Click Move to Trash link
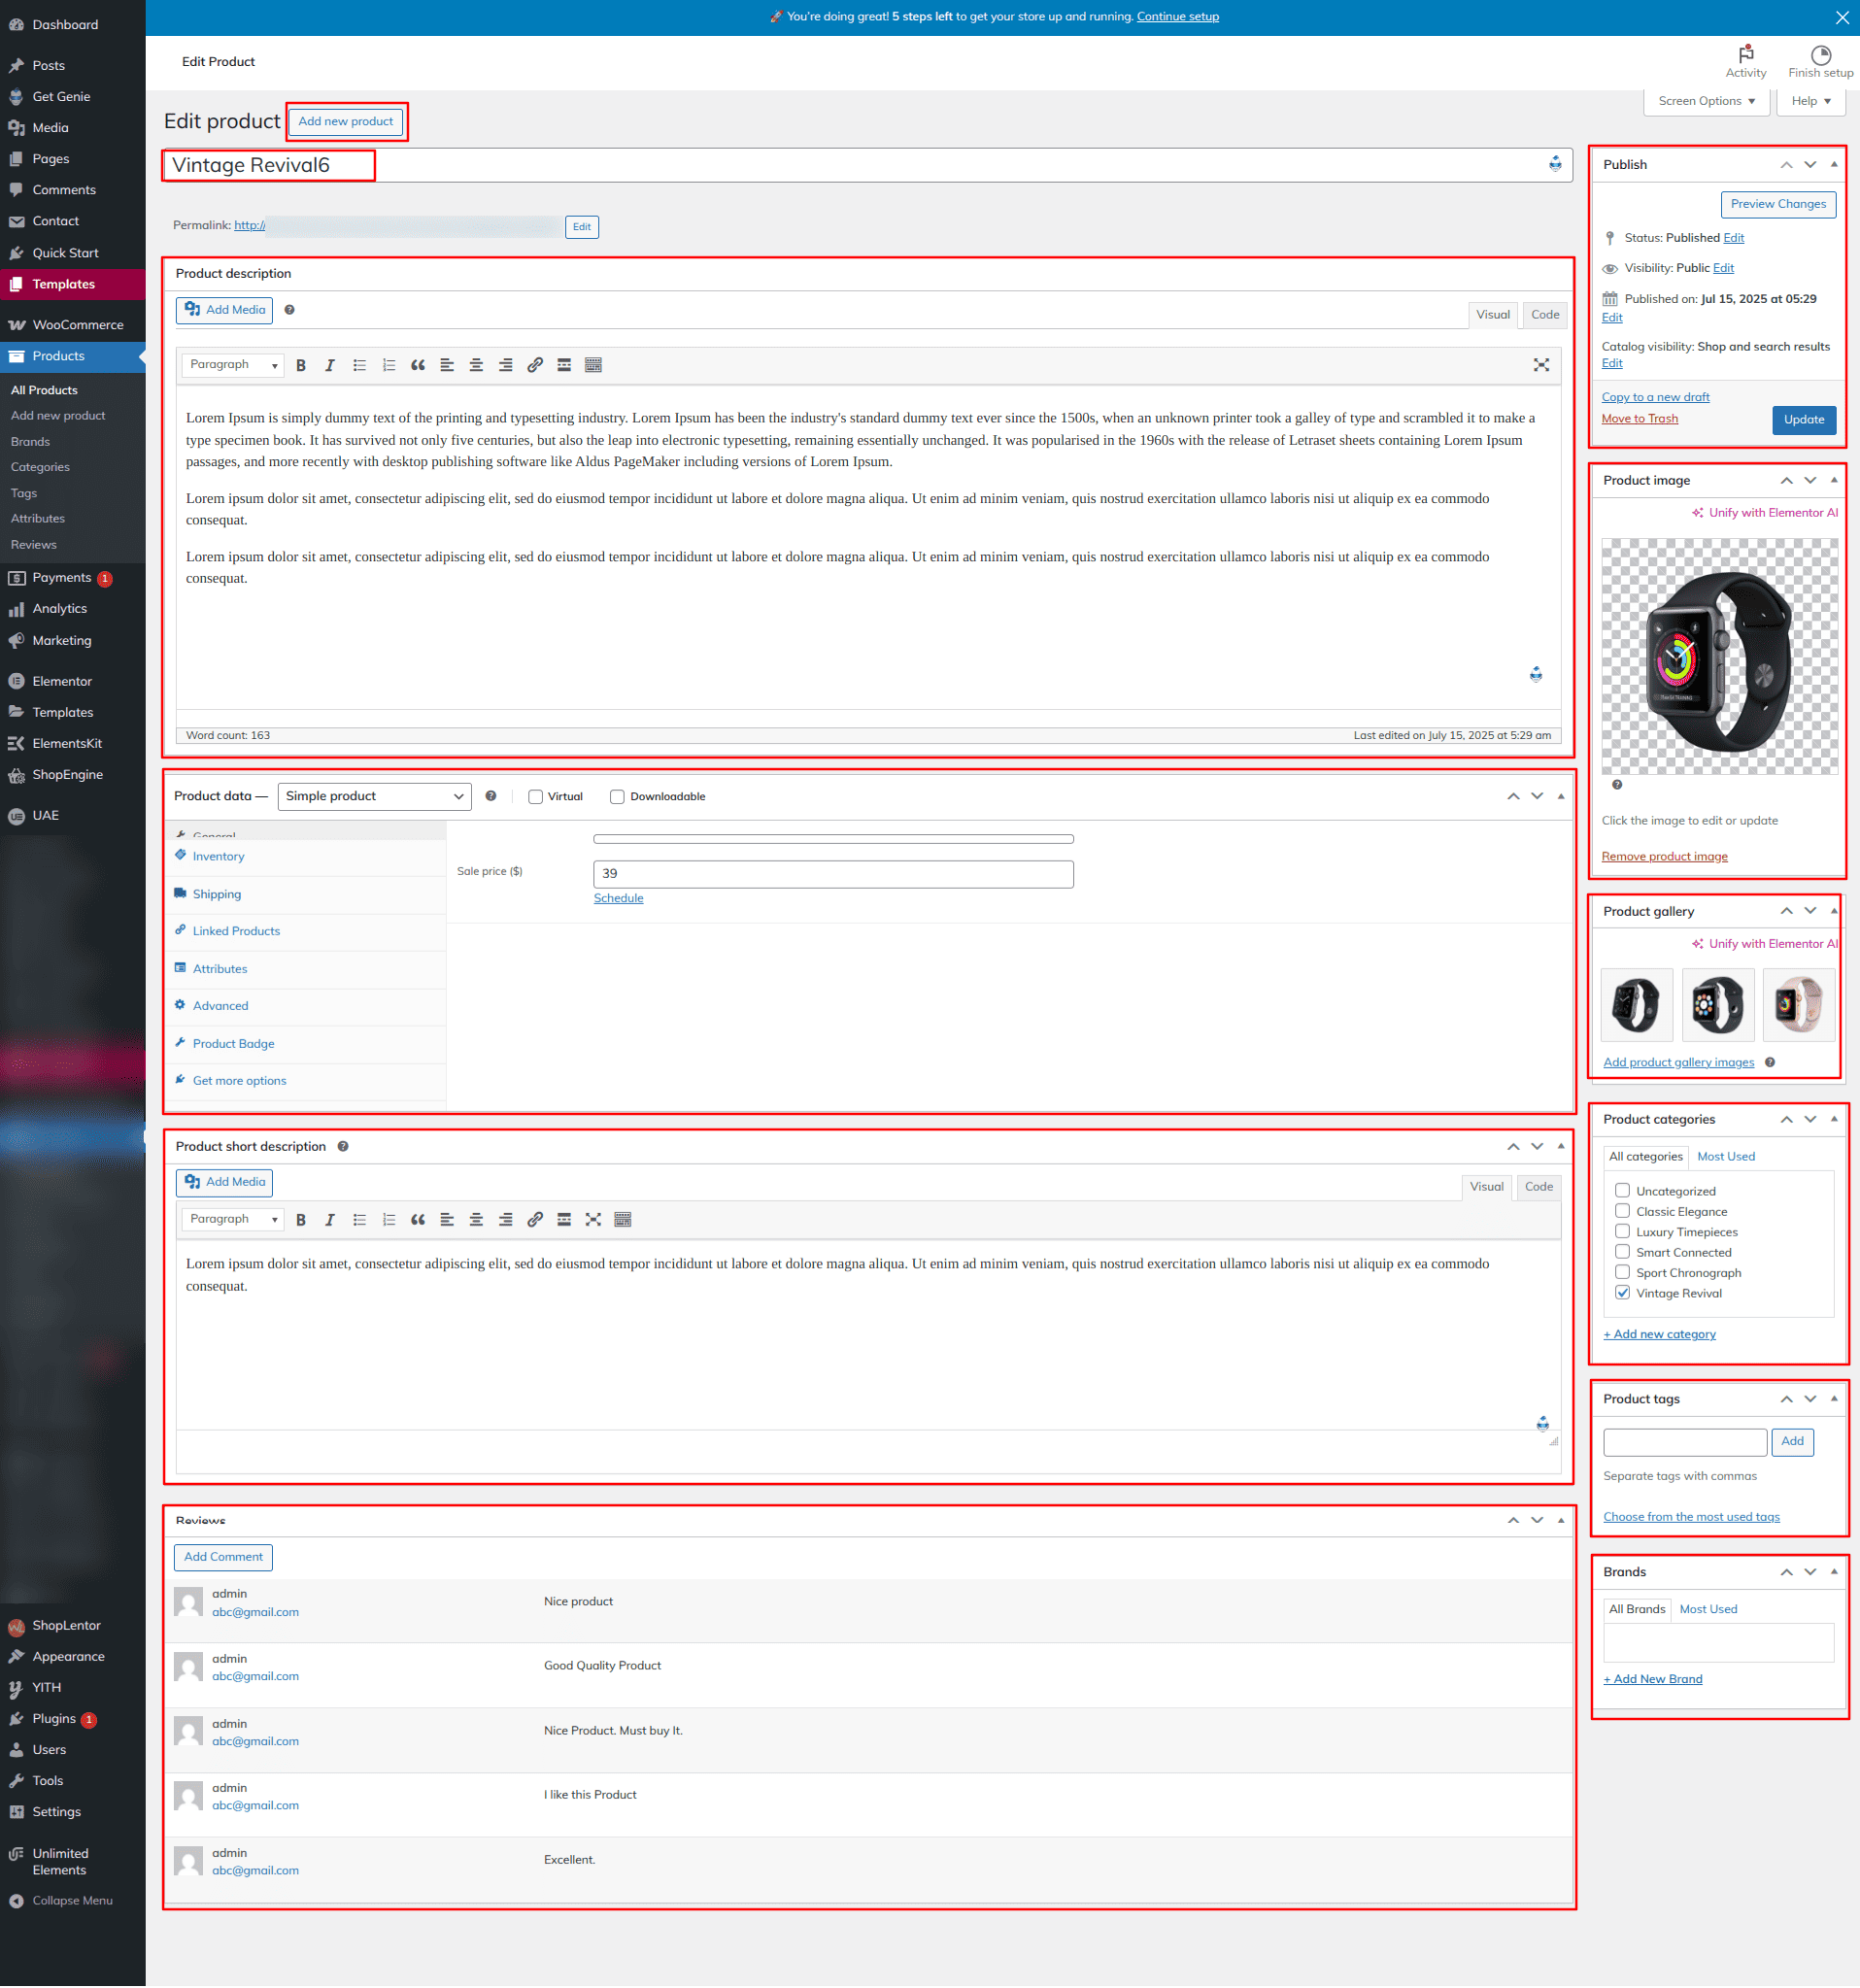The width and height of the screenshot is (1860, 1988). [x=1639, y=419]
